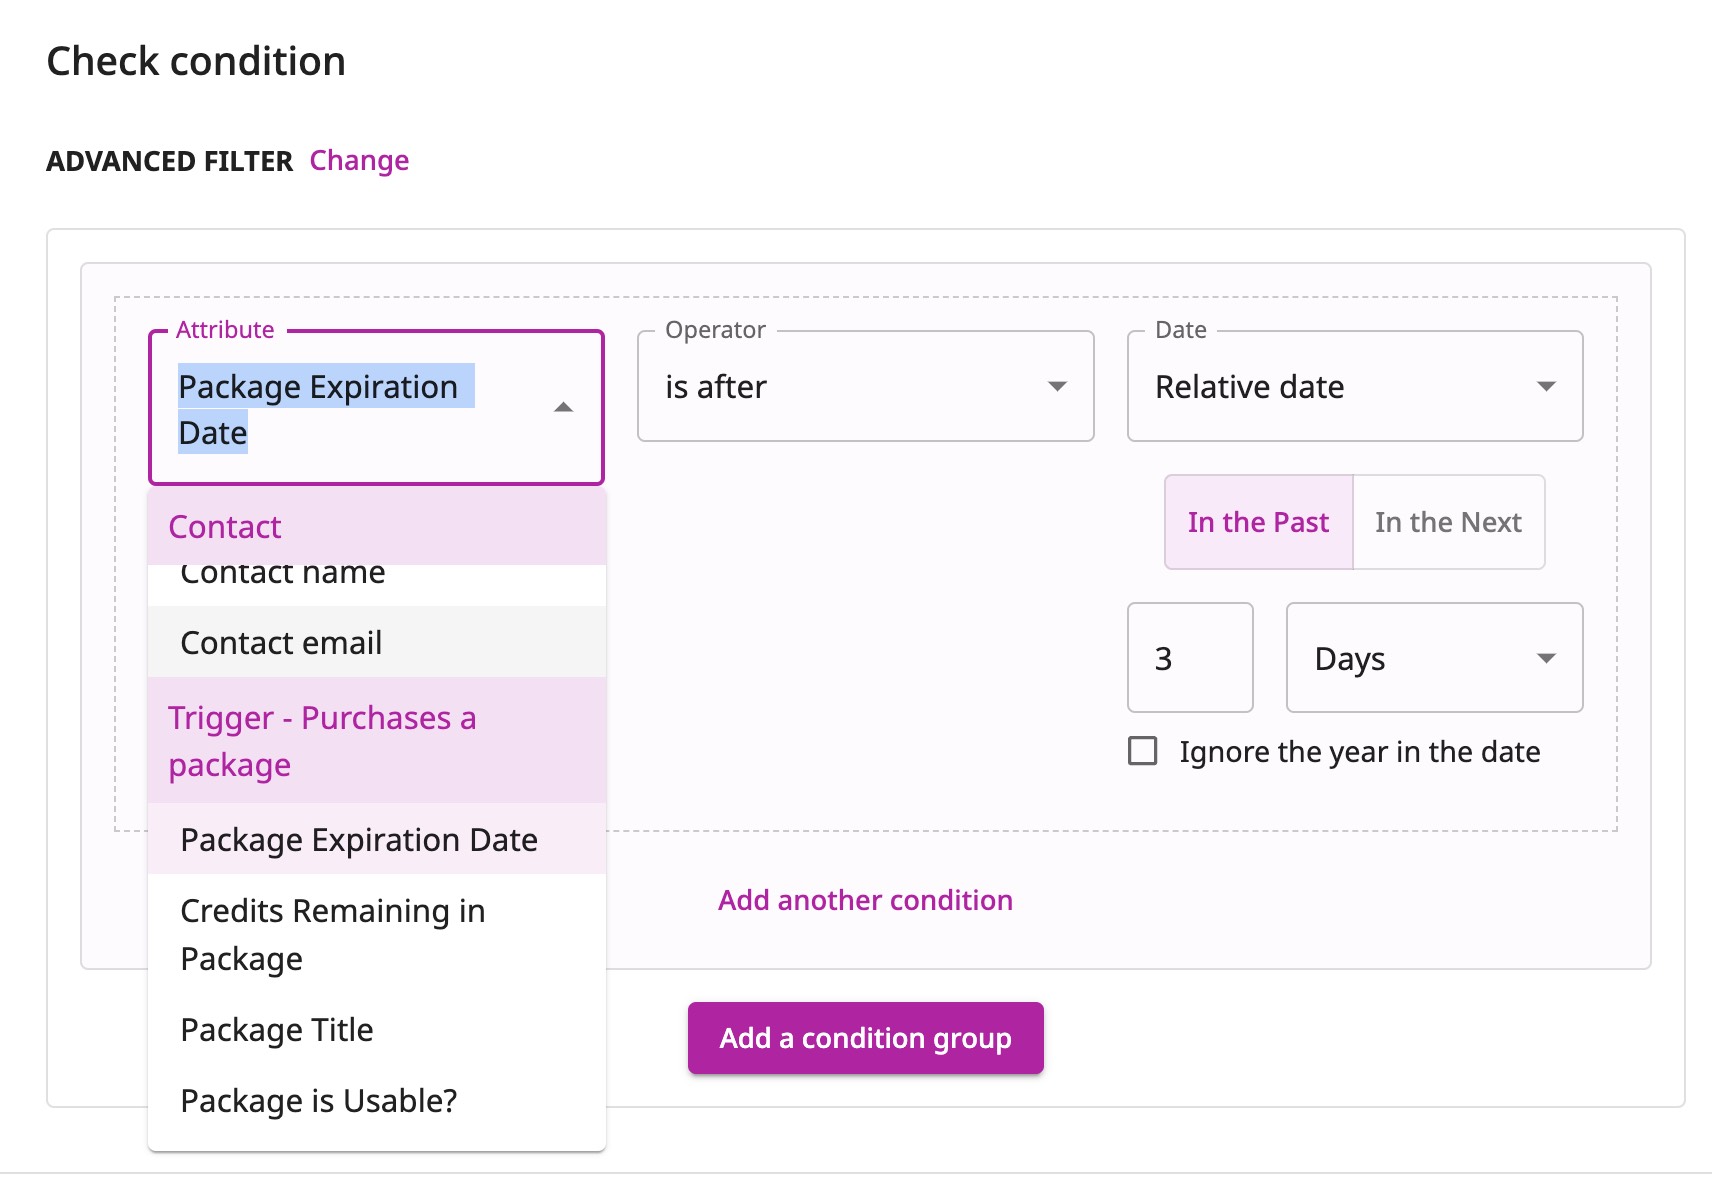Enable 'Ignore the year in the date'

point(1141,751)
